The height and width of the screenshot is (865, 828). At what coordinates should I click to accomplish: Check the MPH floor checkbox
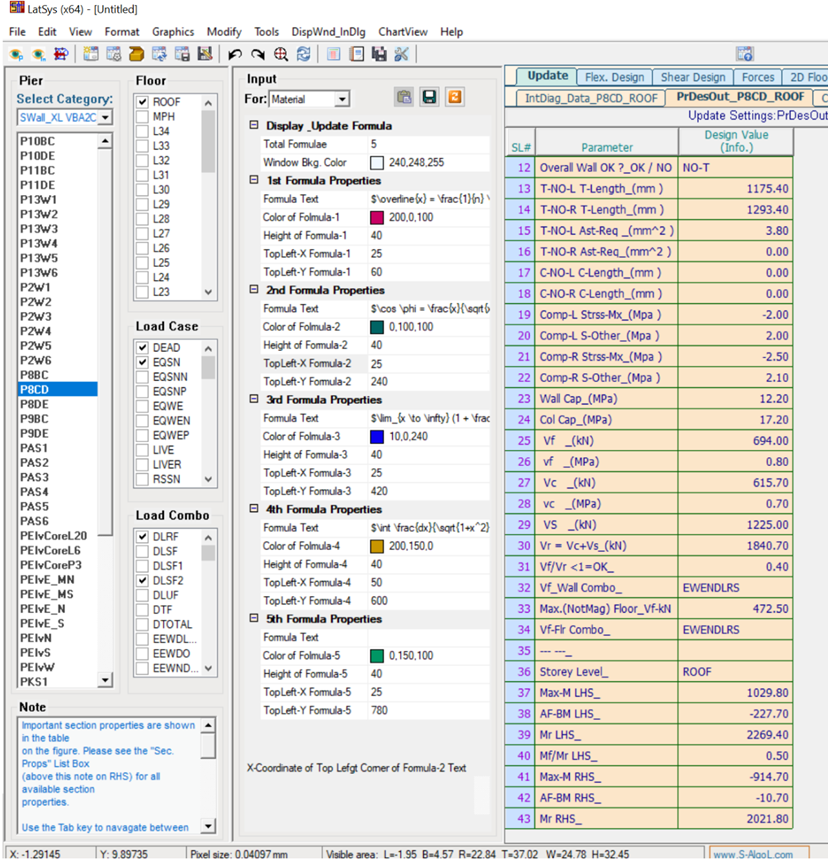click(143, 116)
